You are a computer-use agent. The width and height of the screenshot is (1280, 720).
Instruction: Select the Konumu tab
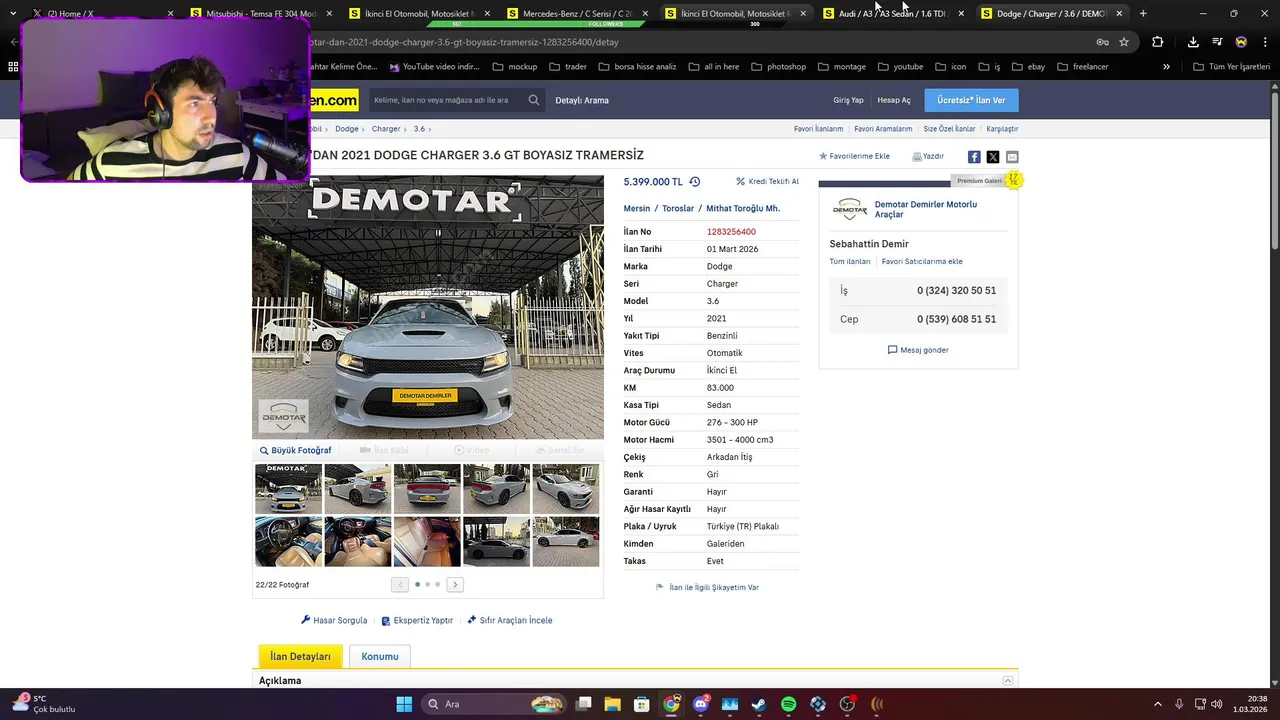coord(380,656)
